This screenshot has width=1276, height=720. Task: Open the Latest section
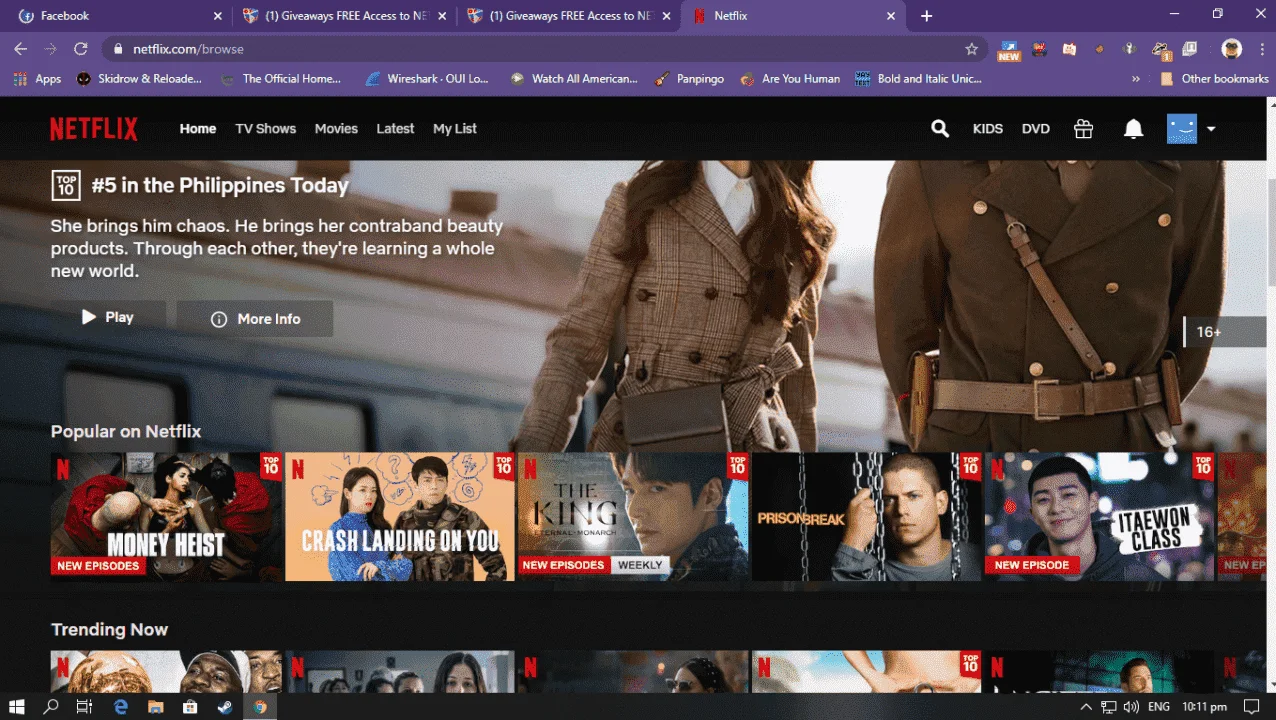[395, 128]
